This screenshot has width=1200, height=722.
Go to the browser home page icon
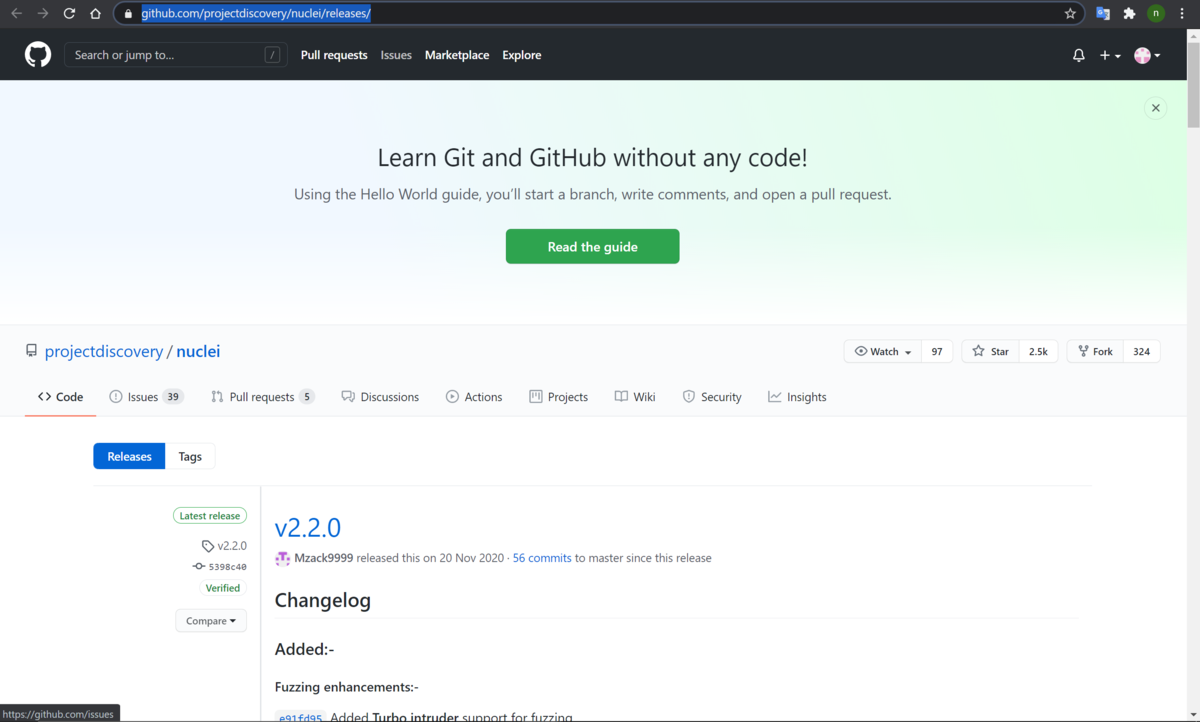pyautogui.click(x=95, y=14)
